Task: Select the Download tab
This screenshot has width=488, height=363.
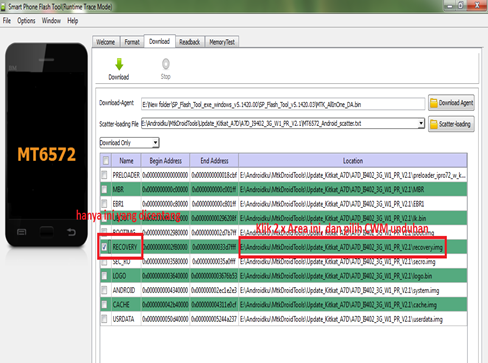Action: click(159, 41)
